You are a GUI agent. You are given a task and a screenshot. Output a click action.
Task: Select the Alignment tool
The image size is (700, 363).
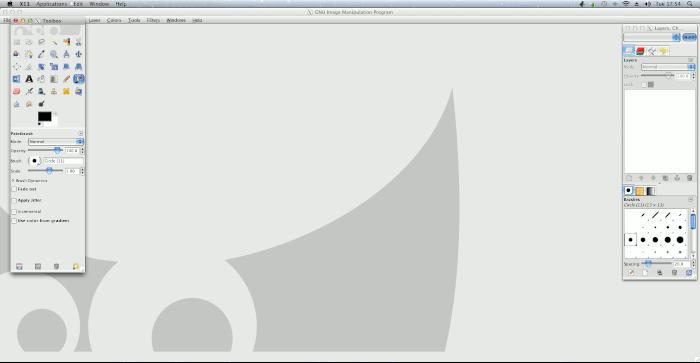(17, 67)
